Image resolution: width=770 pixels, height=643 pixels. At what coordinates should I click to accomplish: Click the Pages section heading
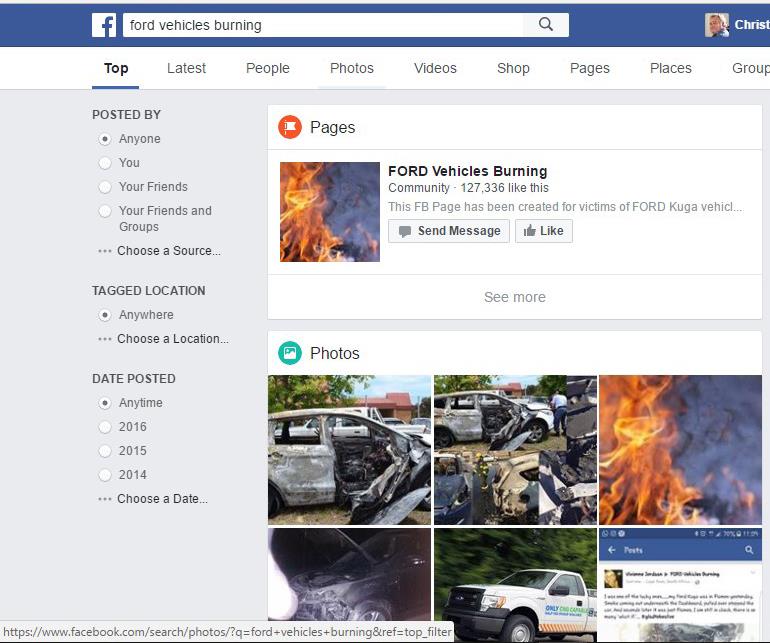[332, 128]
